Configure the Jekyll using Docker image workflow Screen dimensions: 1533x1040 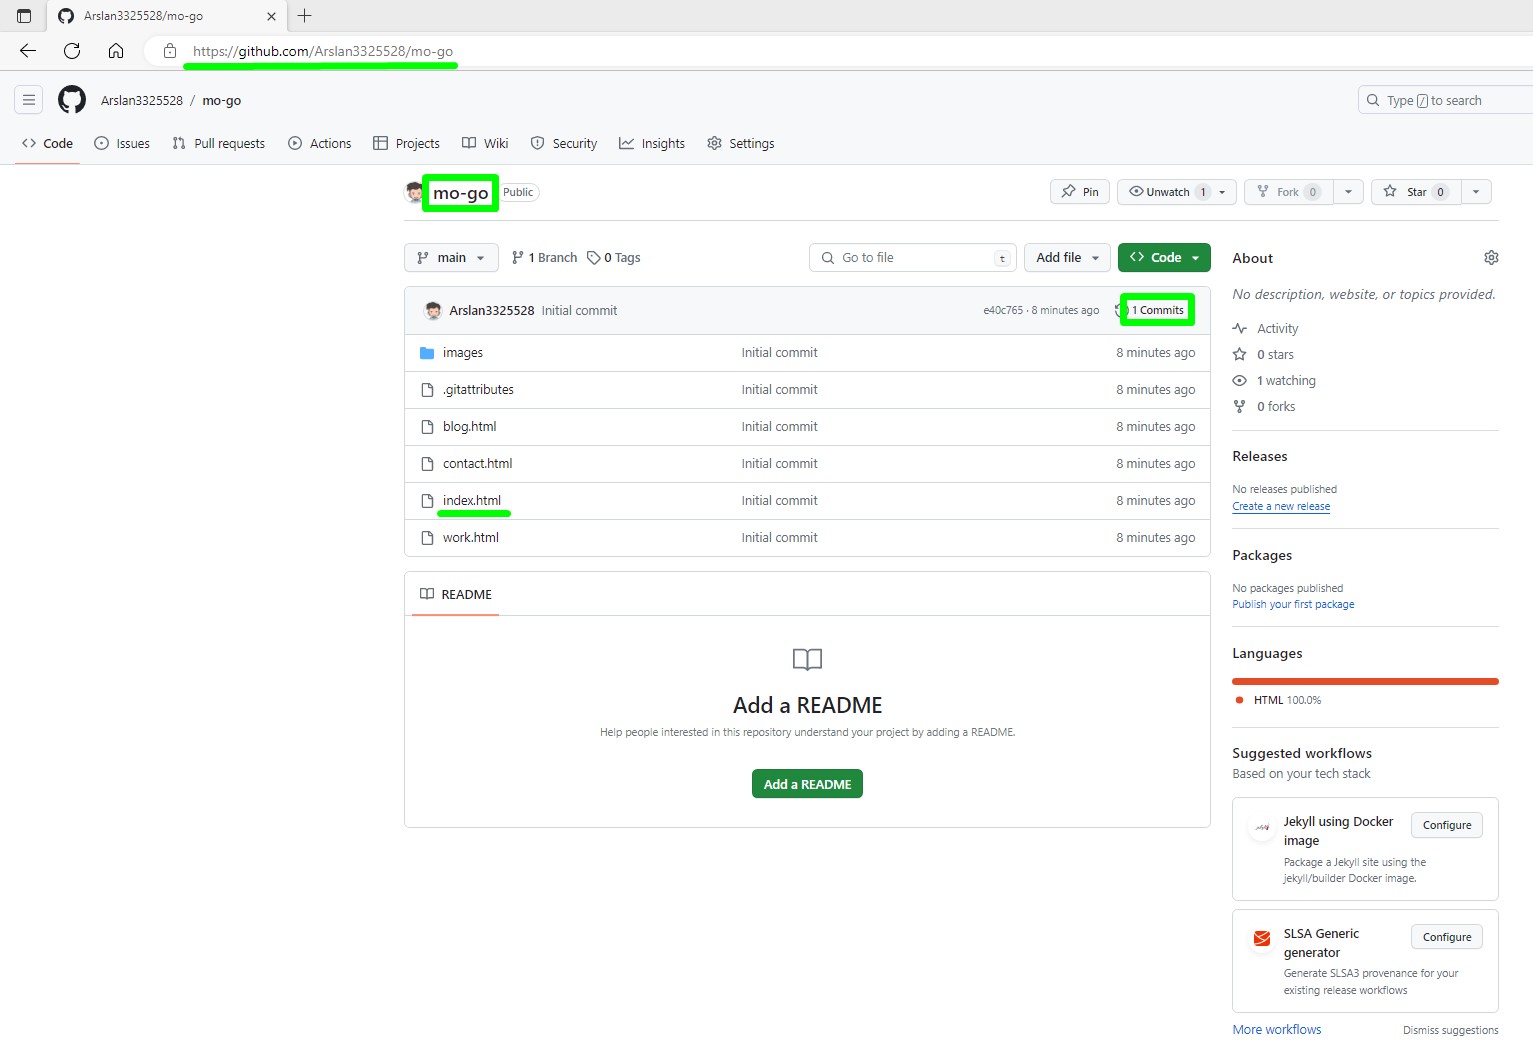point(1447,826)
